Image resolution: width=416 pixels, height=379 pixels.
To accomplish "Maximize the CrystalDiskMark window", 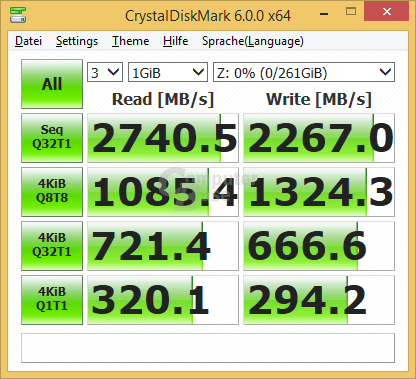I will [x=351, y=12].
